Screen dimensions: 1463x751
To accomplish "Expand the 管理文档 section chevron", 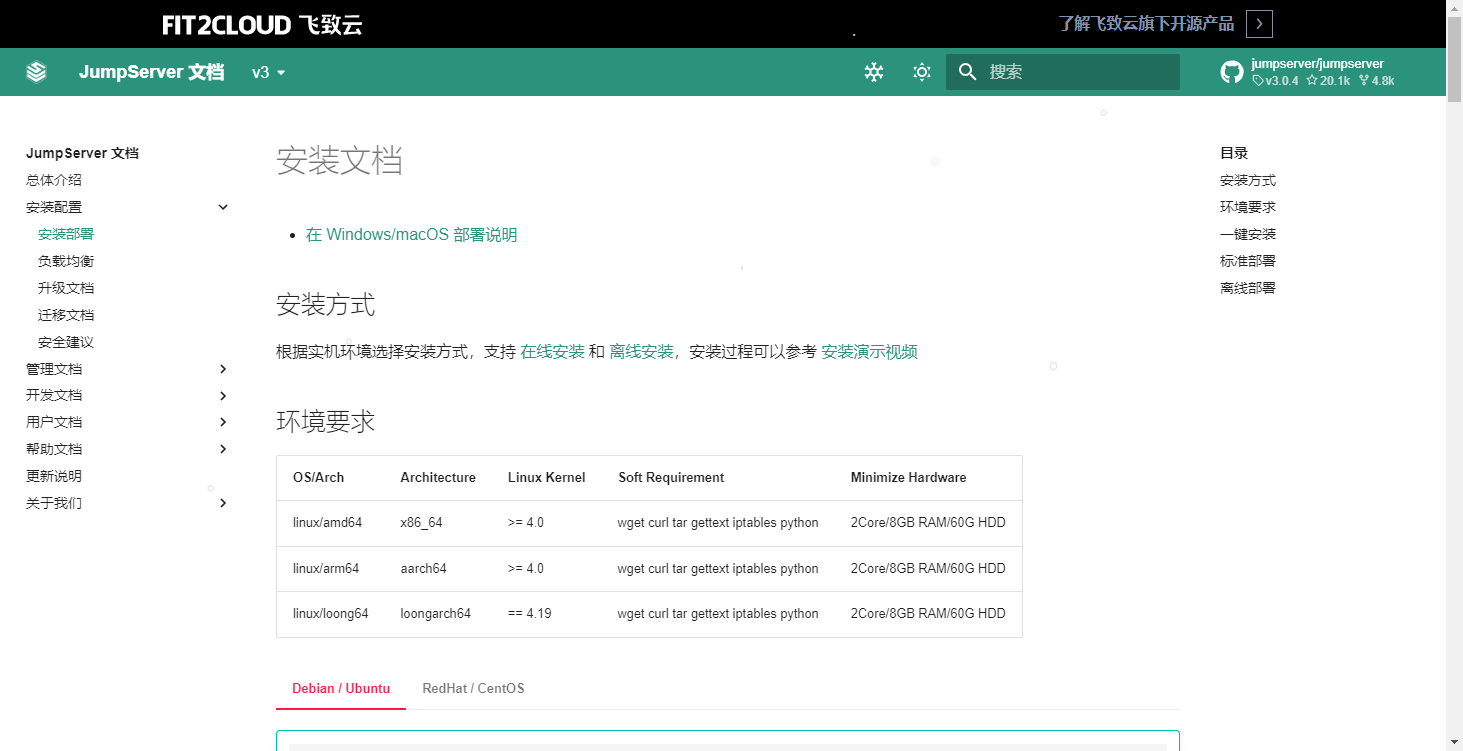I will tap(223, 369).
